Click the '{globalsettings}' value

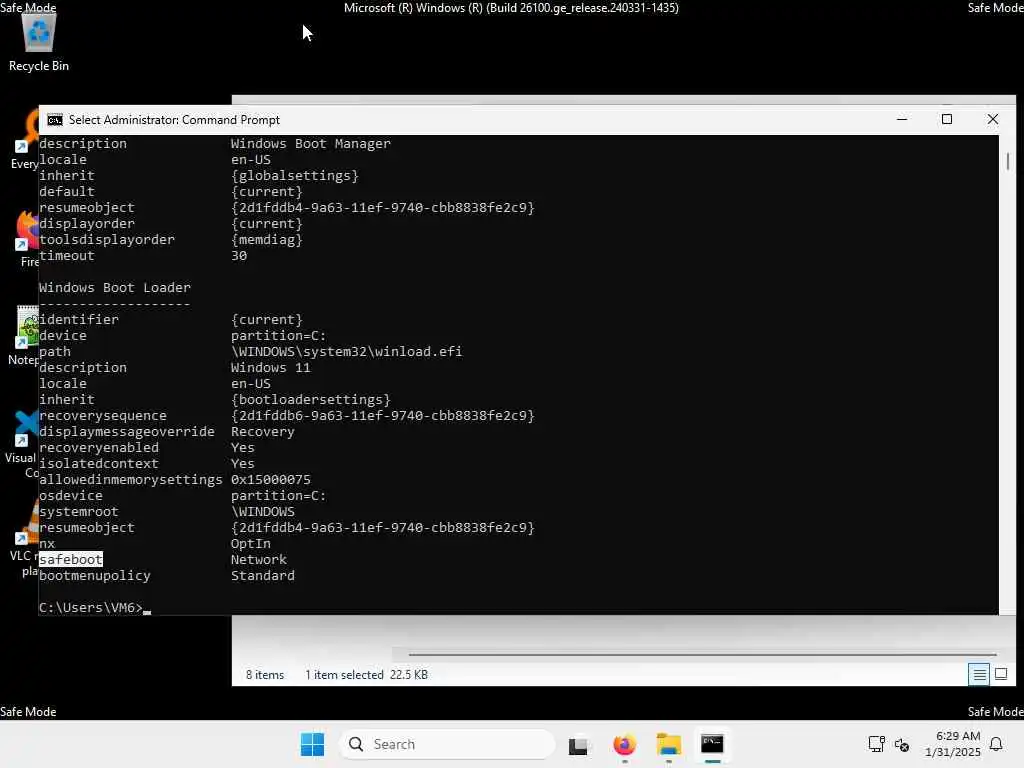pos(295,176)
